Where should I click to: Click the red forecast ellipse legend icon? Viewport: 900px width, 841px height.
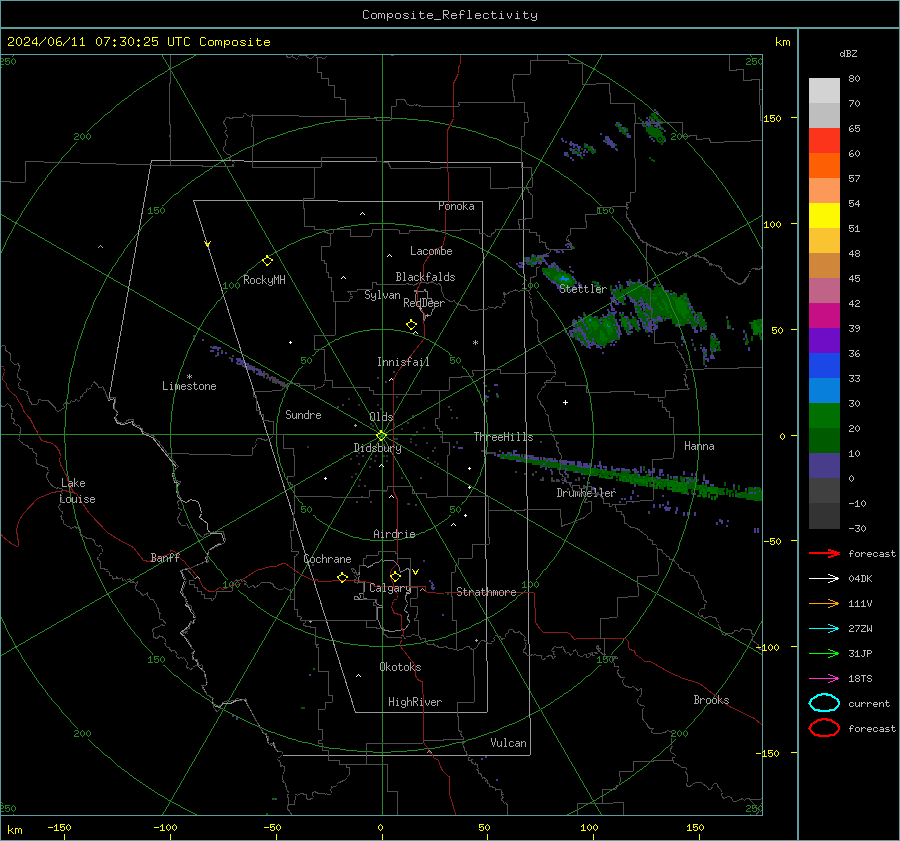[x=824, y=728]
